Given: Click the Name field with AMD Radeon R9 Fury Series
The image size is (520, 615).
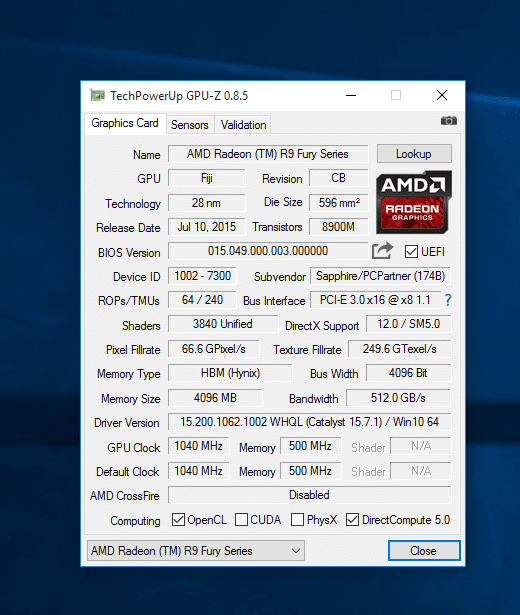Looking at the screenshot, I should [x=268, y=154].
